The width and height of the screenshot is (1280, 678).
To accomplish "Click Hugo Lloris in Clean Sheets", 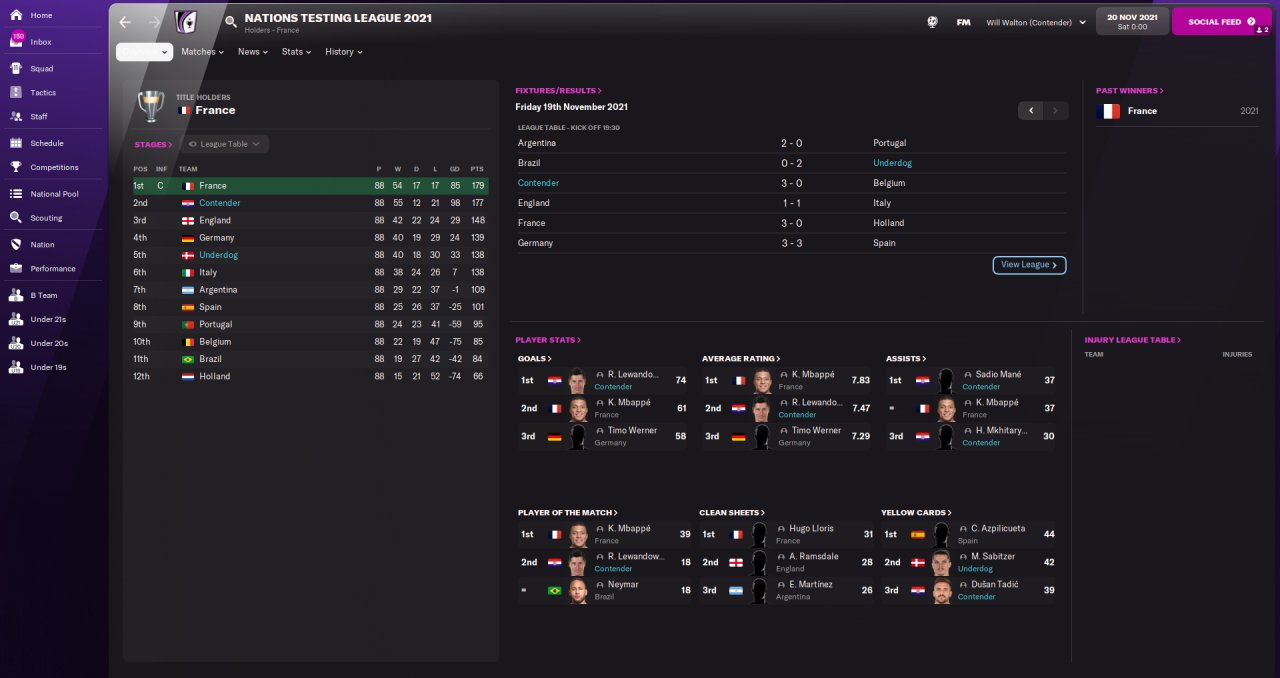I will click(x=813, y=529).
